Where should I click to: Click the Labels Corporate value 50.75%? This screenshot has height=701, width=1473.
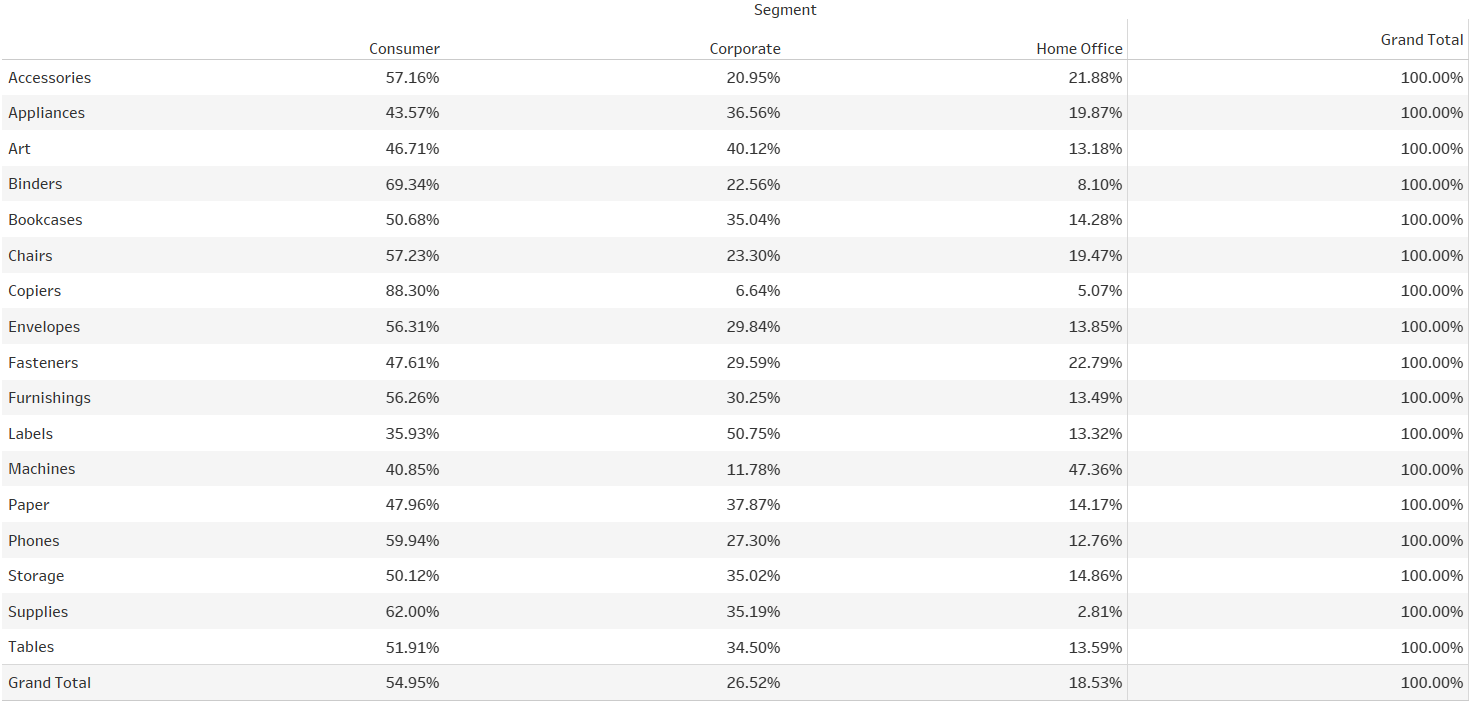[753, 434]
